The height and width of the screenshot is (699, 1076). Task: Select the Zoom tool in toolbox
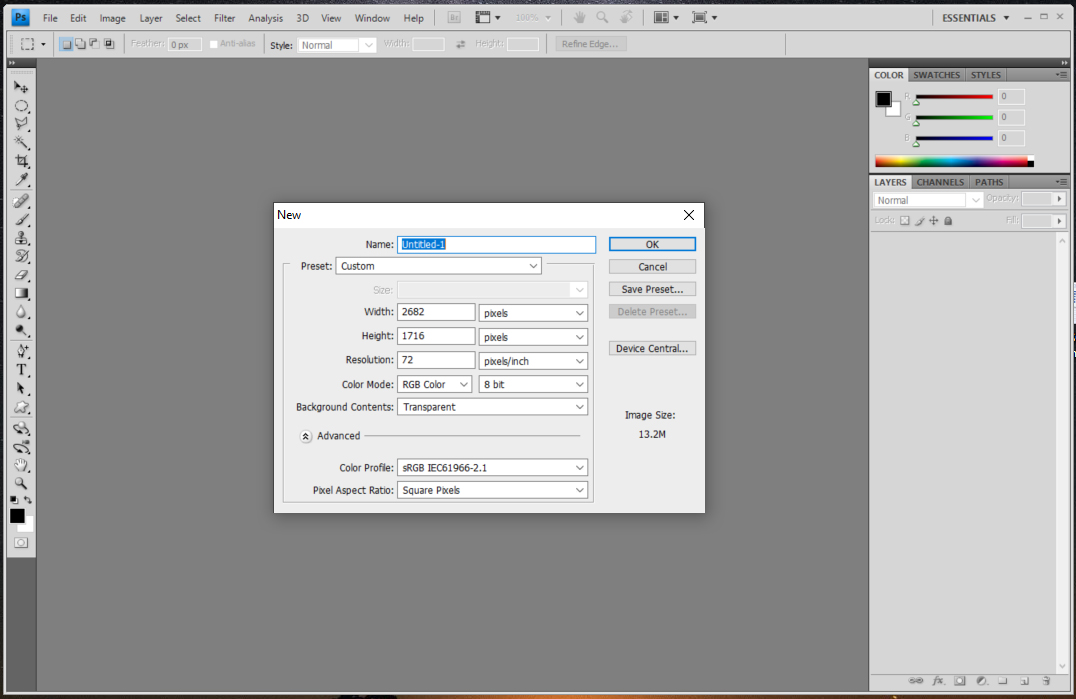(x=21, y=483)
